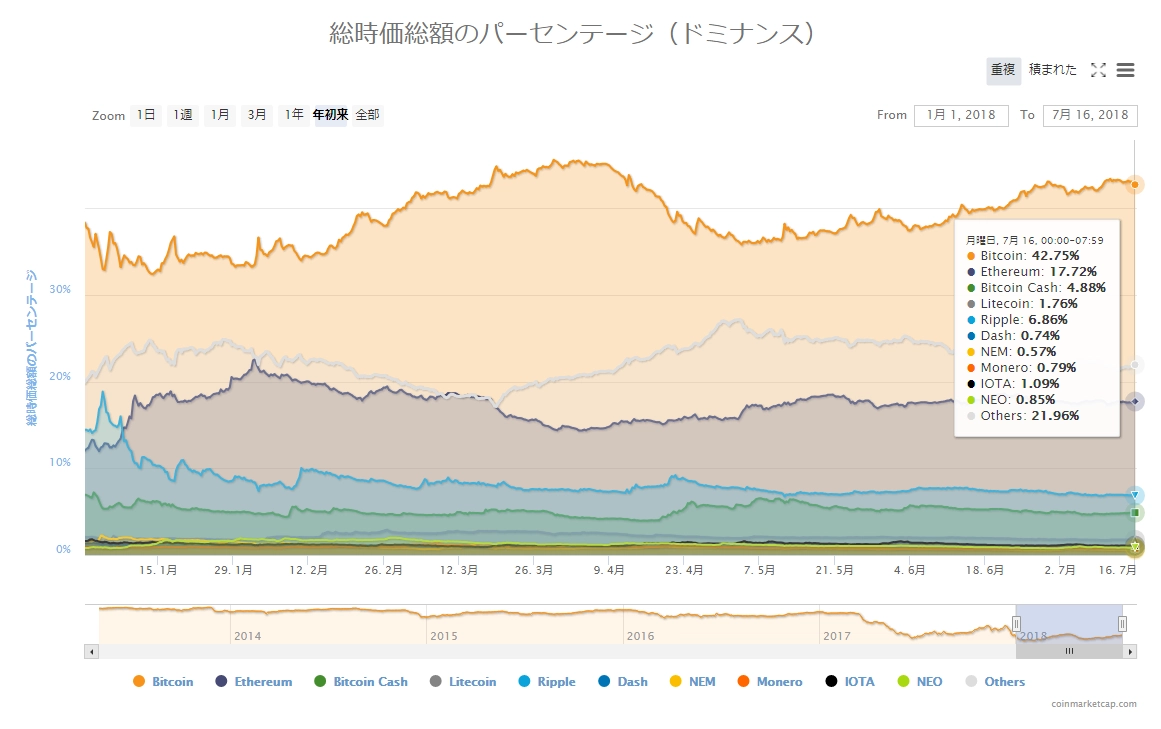The height and width of the screenshot is (729, 1161).
Task: Click the To date input field
Action: 1089,115
